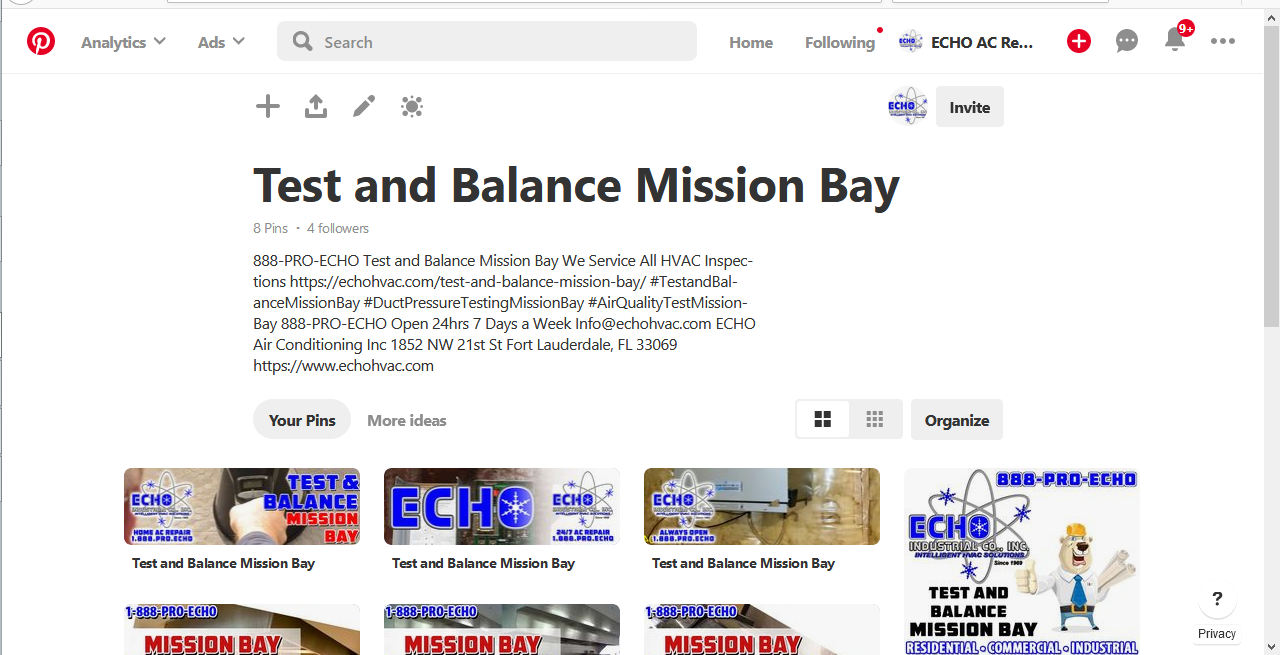The image size is (1280, 655).
Task: Click the pencil edit board icon
Action: (x=364, y=106)
